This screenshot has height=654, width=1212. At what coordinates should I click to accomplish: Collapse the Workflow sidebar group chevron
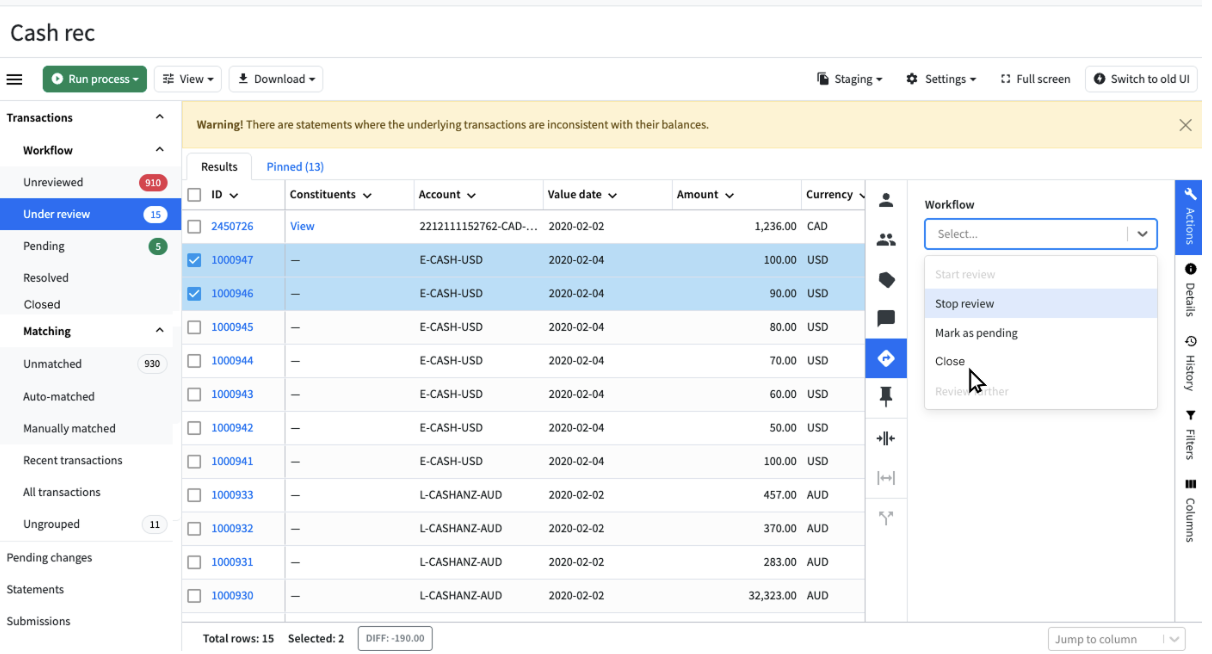[x=159, y=150]
